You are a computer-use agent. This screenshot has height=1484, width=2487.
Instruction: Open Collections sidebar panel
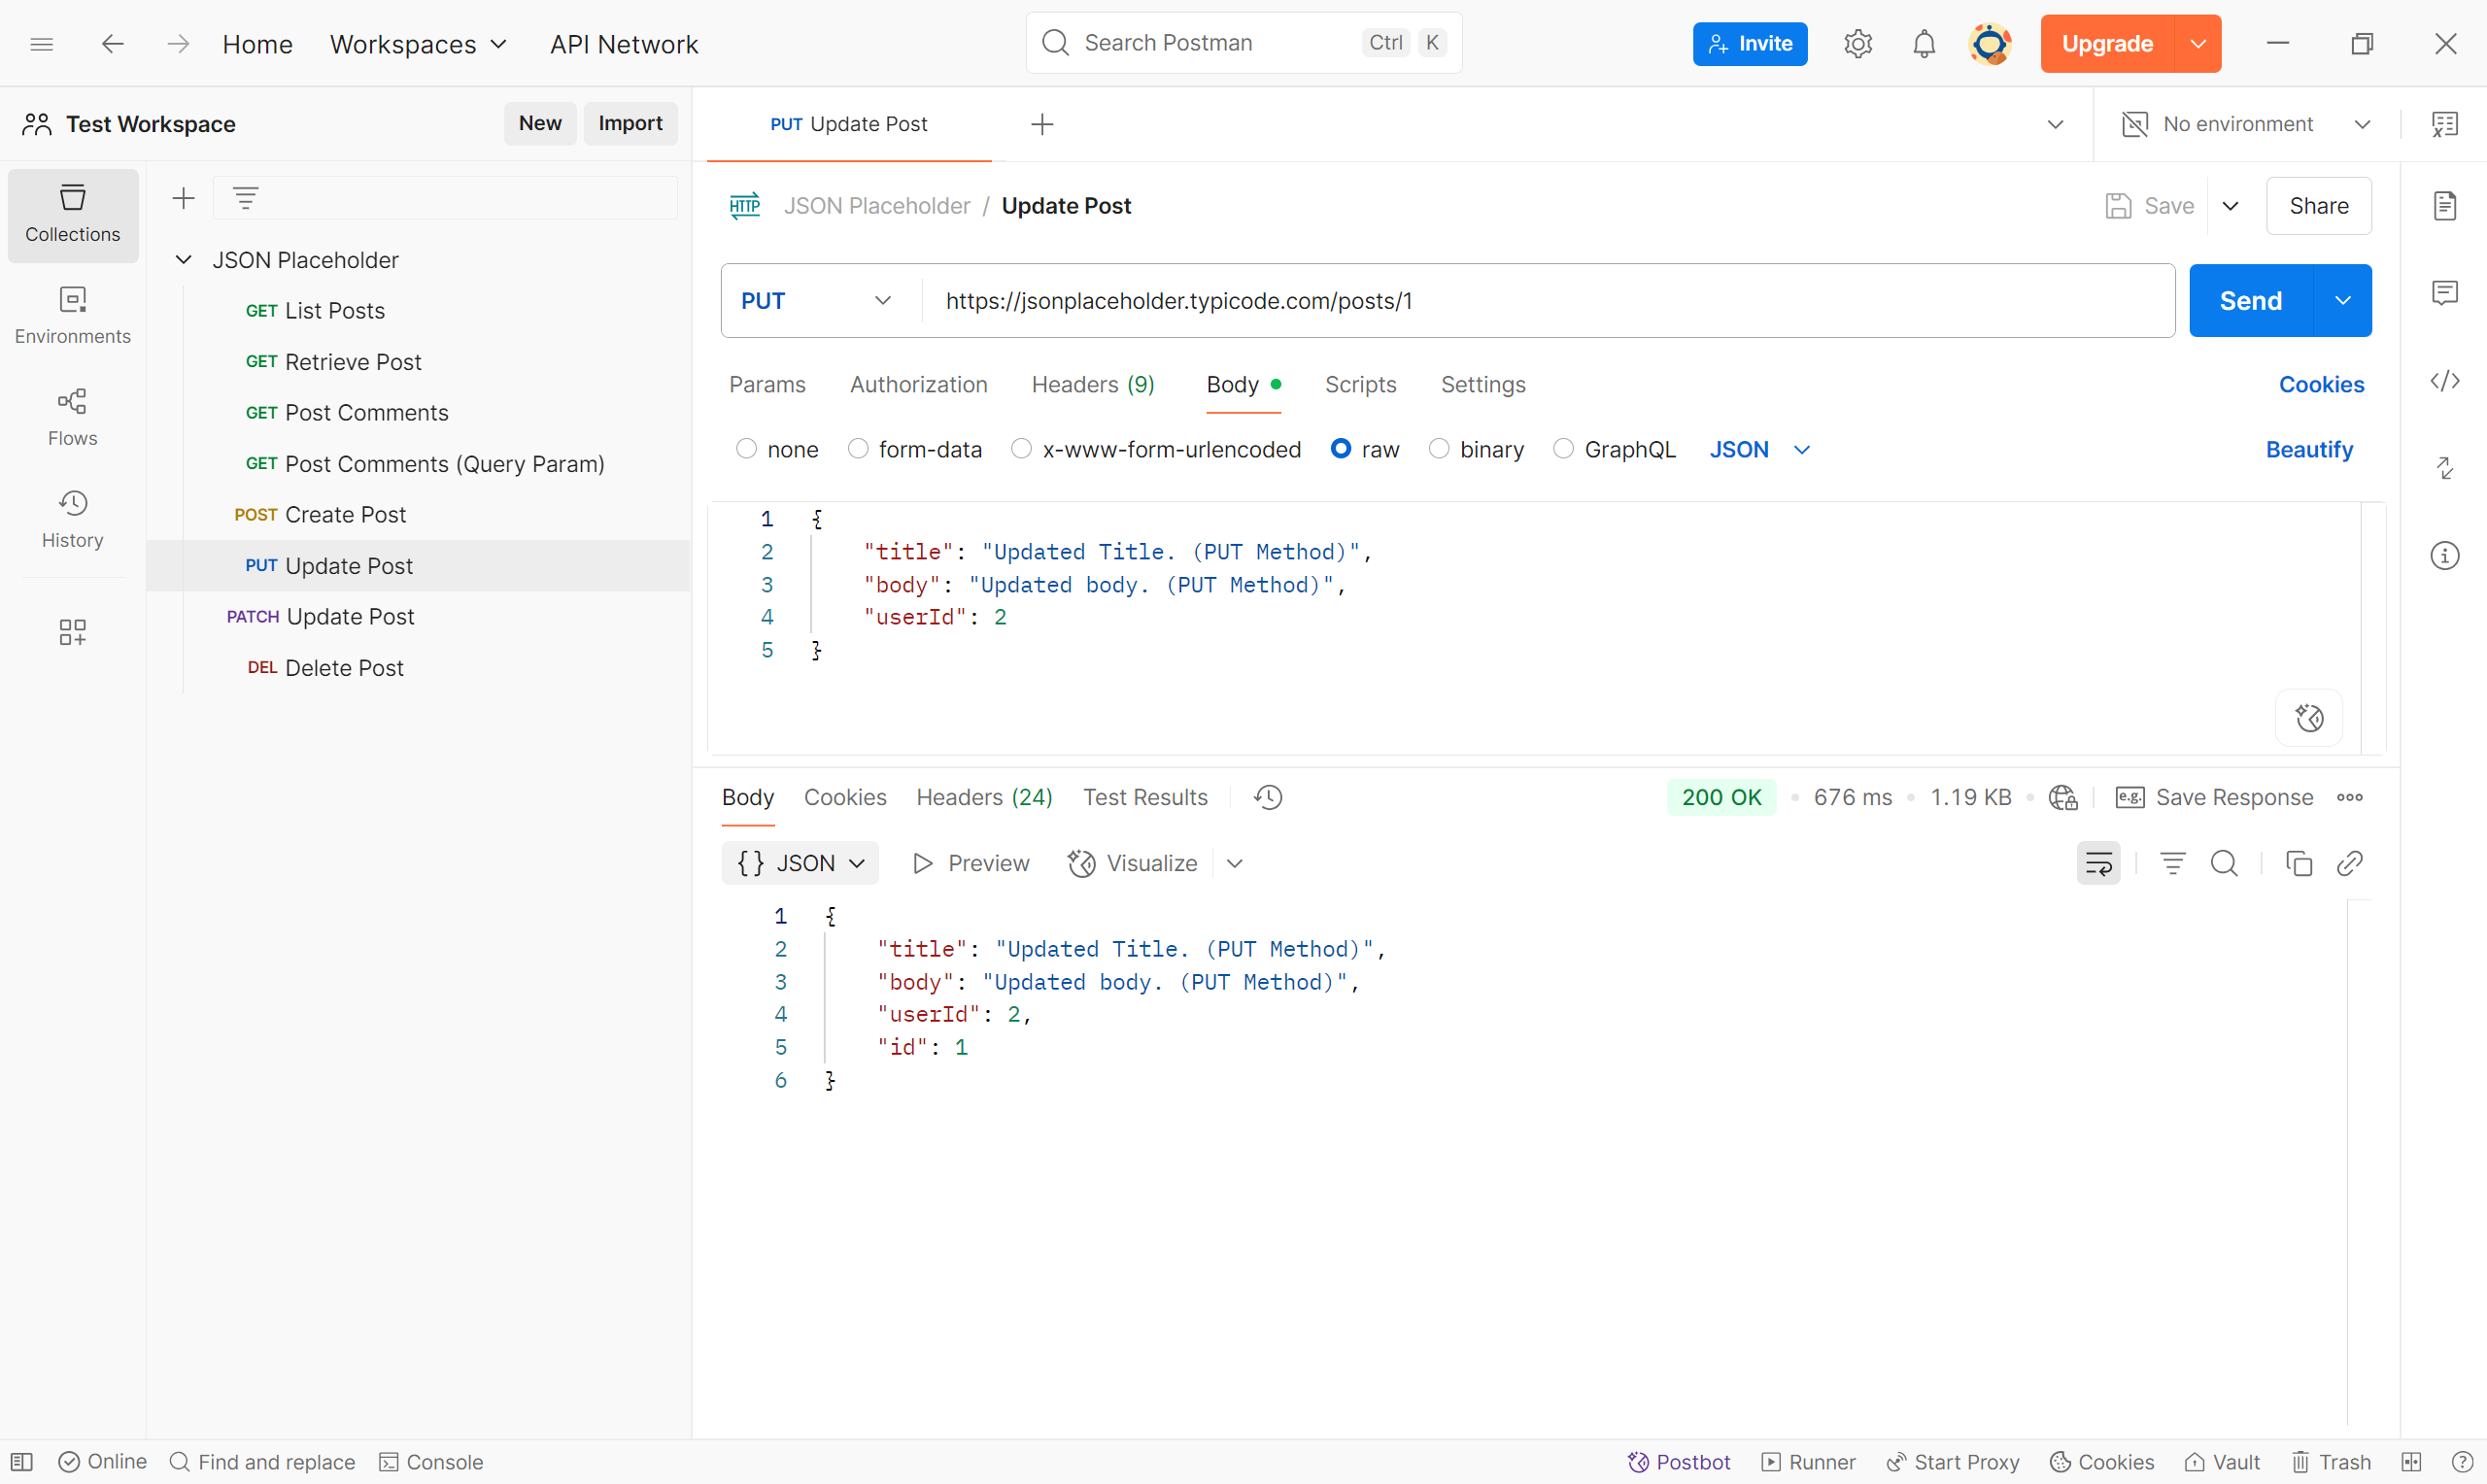pos(73,215)
